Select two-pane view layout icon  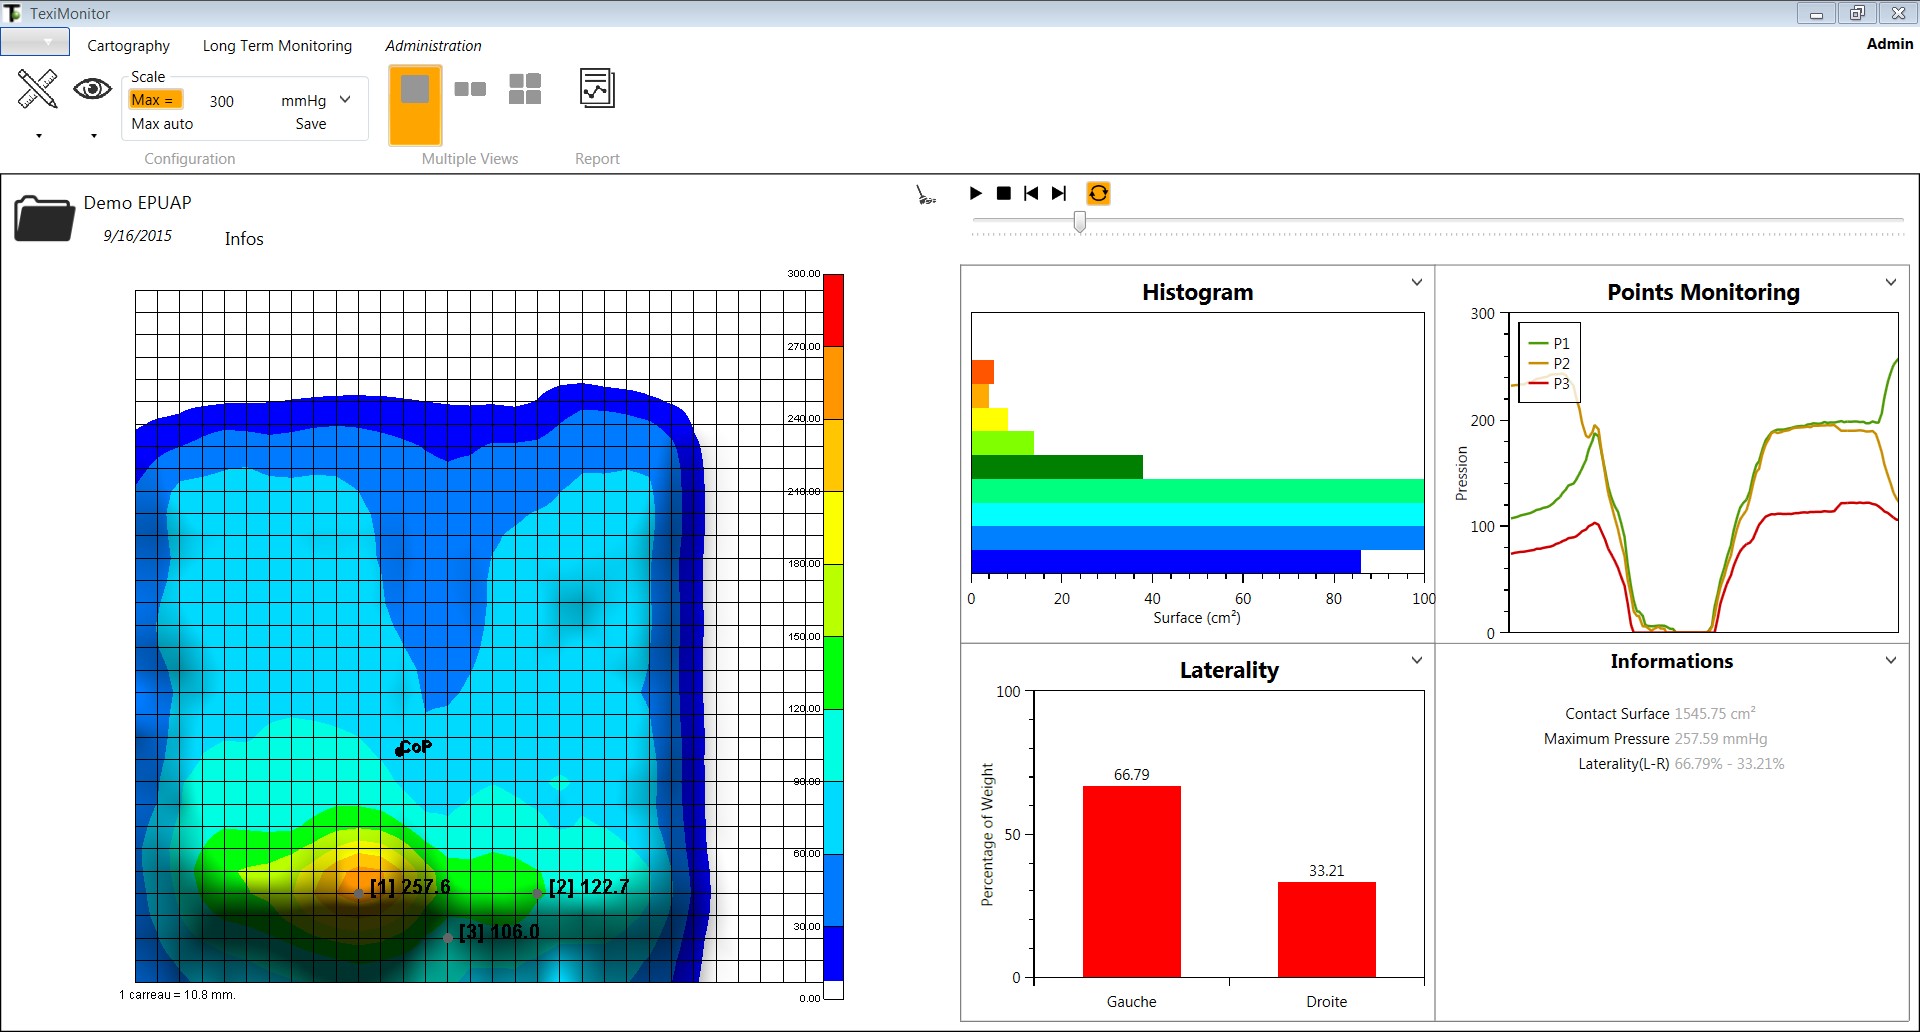pyautogui.click(x=470, y=89)
